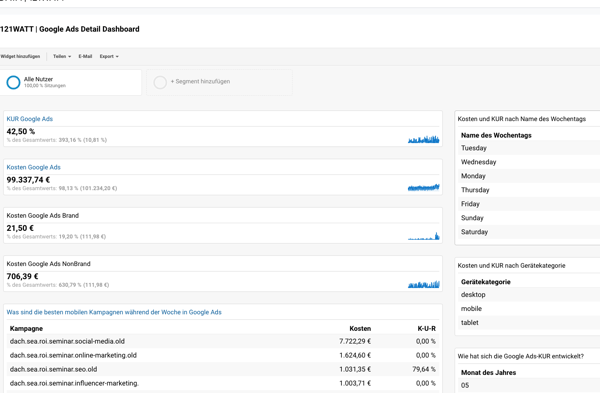Select the Alle Nutzer segment circle

pos(13,82)
